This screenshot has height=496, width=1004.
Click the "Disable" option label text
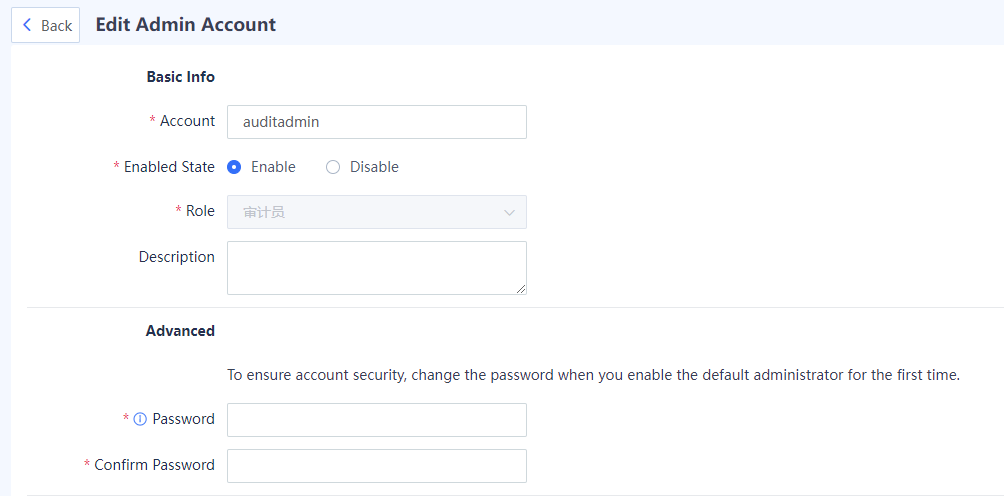point(374,167)
